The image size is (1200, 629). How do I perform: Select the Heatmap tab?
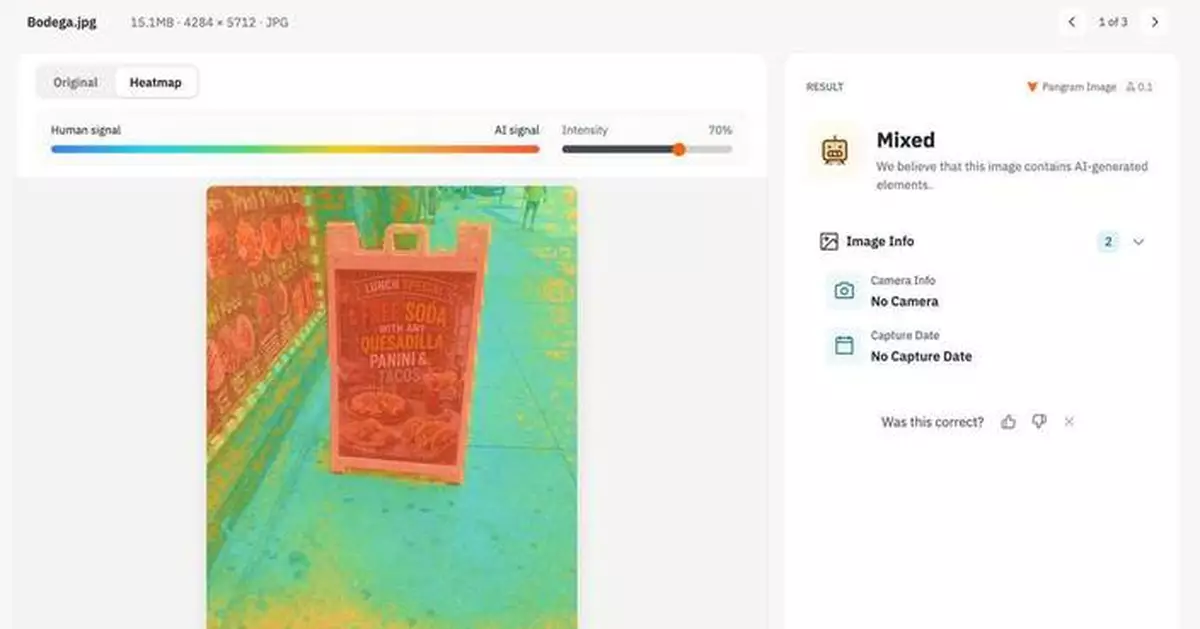click(156, 83)
